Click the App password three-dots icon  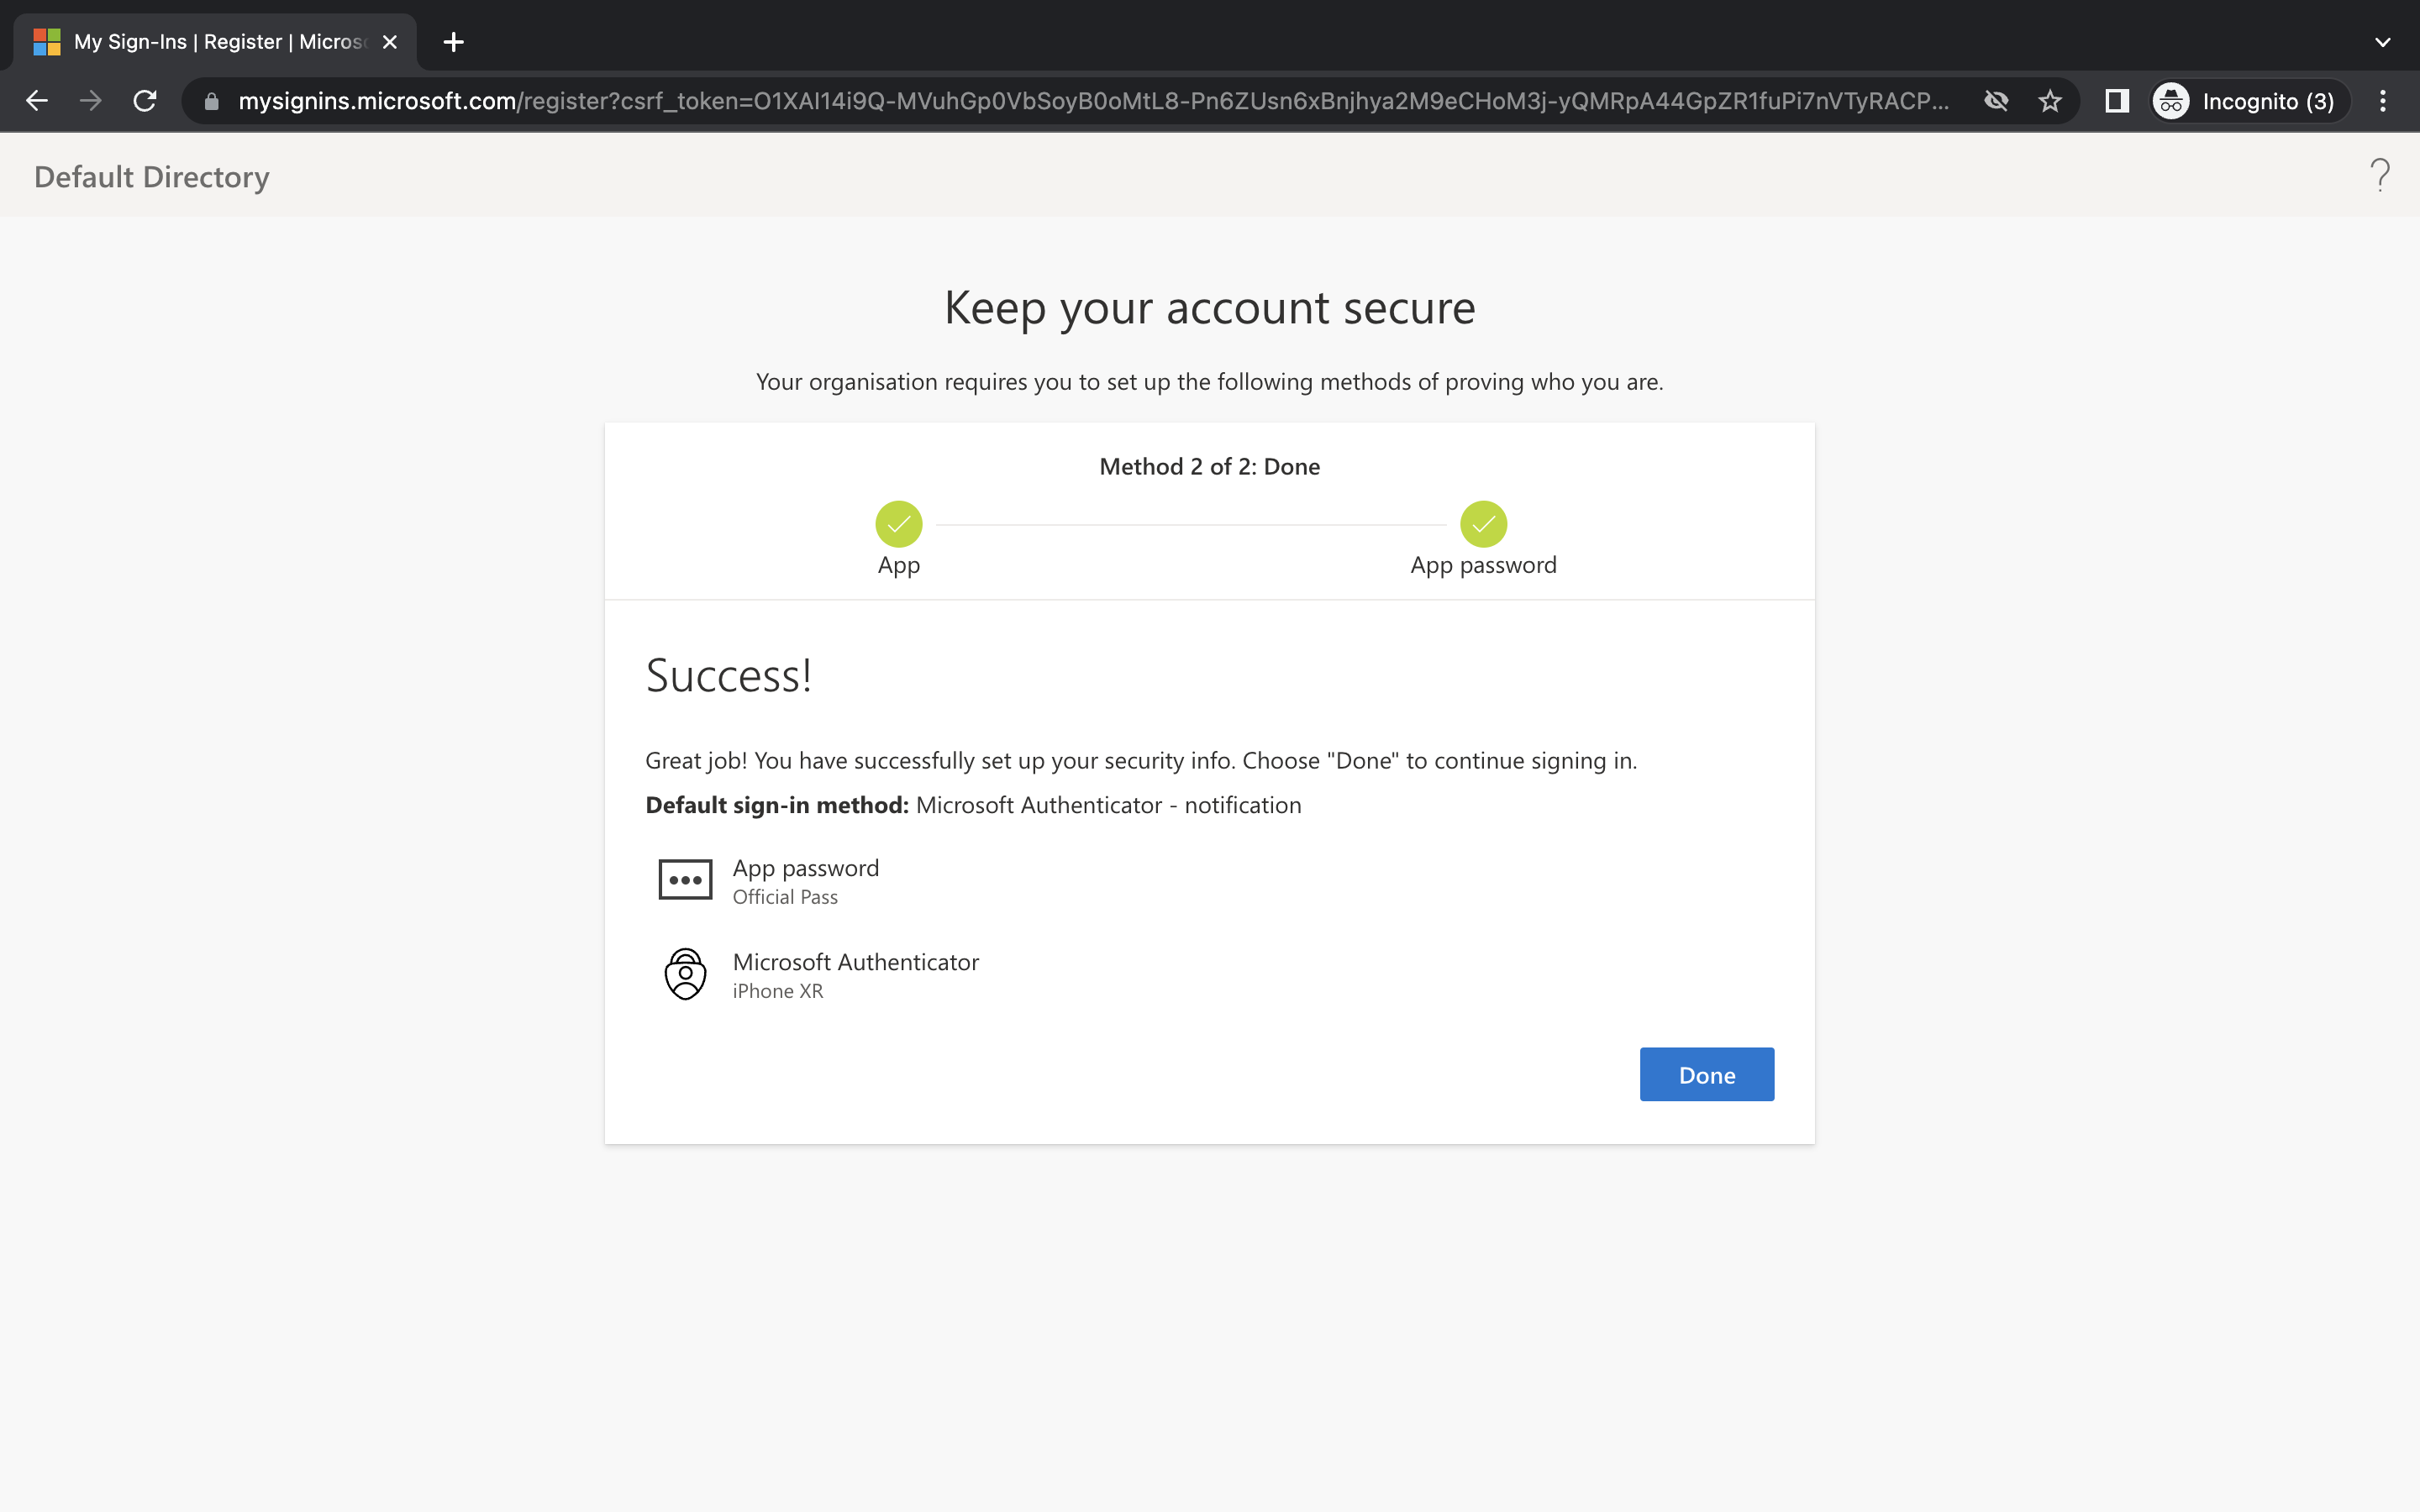(685, 879)
